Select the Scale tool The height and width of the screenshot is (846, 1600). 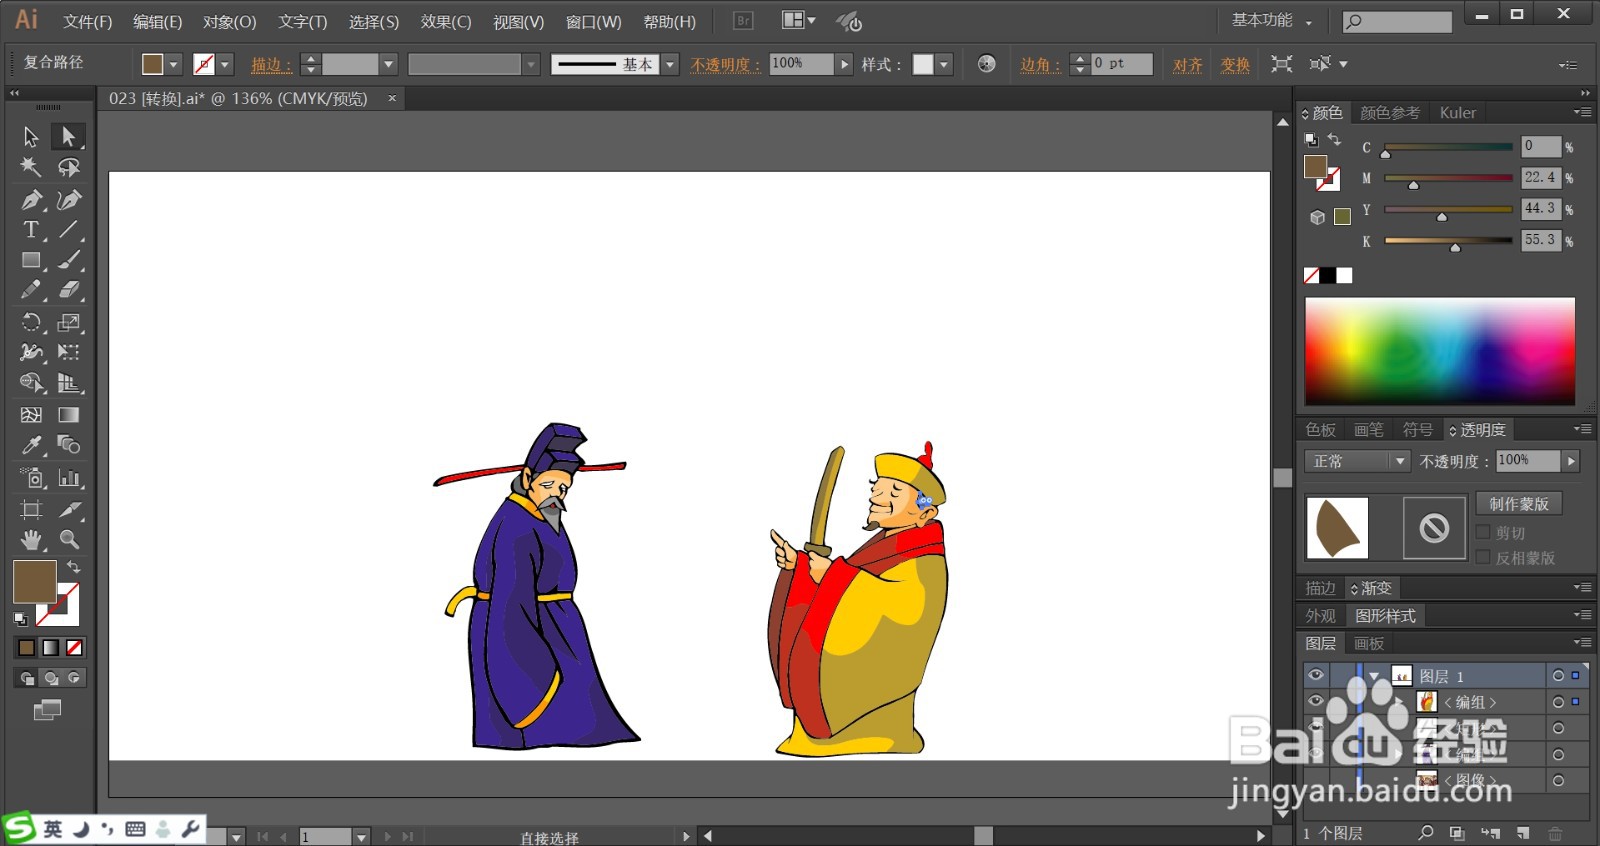(x=68, y=322)
